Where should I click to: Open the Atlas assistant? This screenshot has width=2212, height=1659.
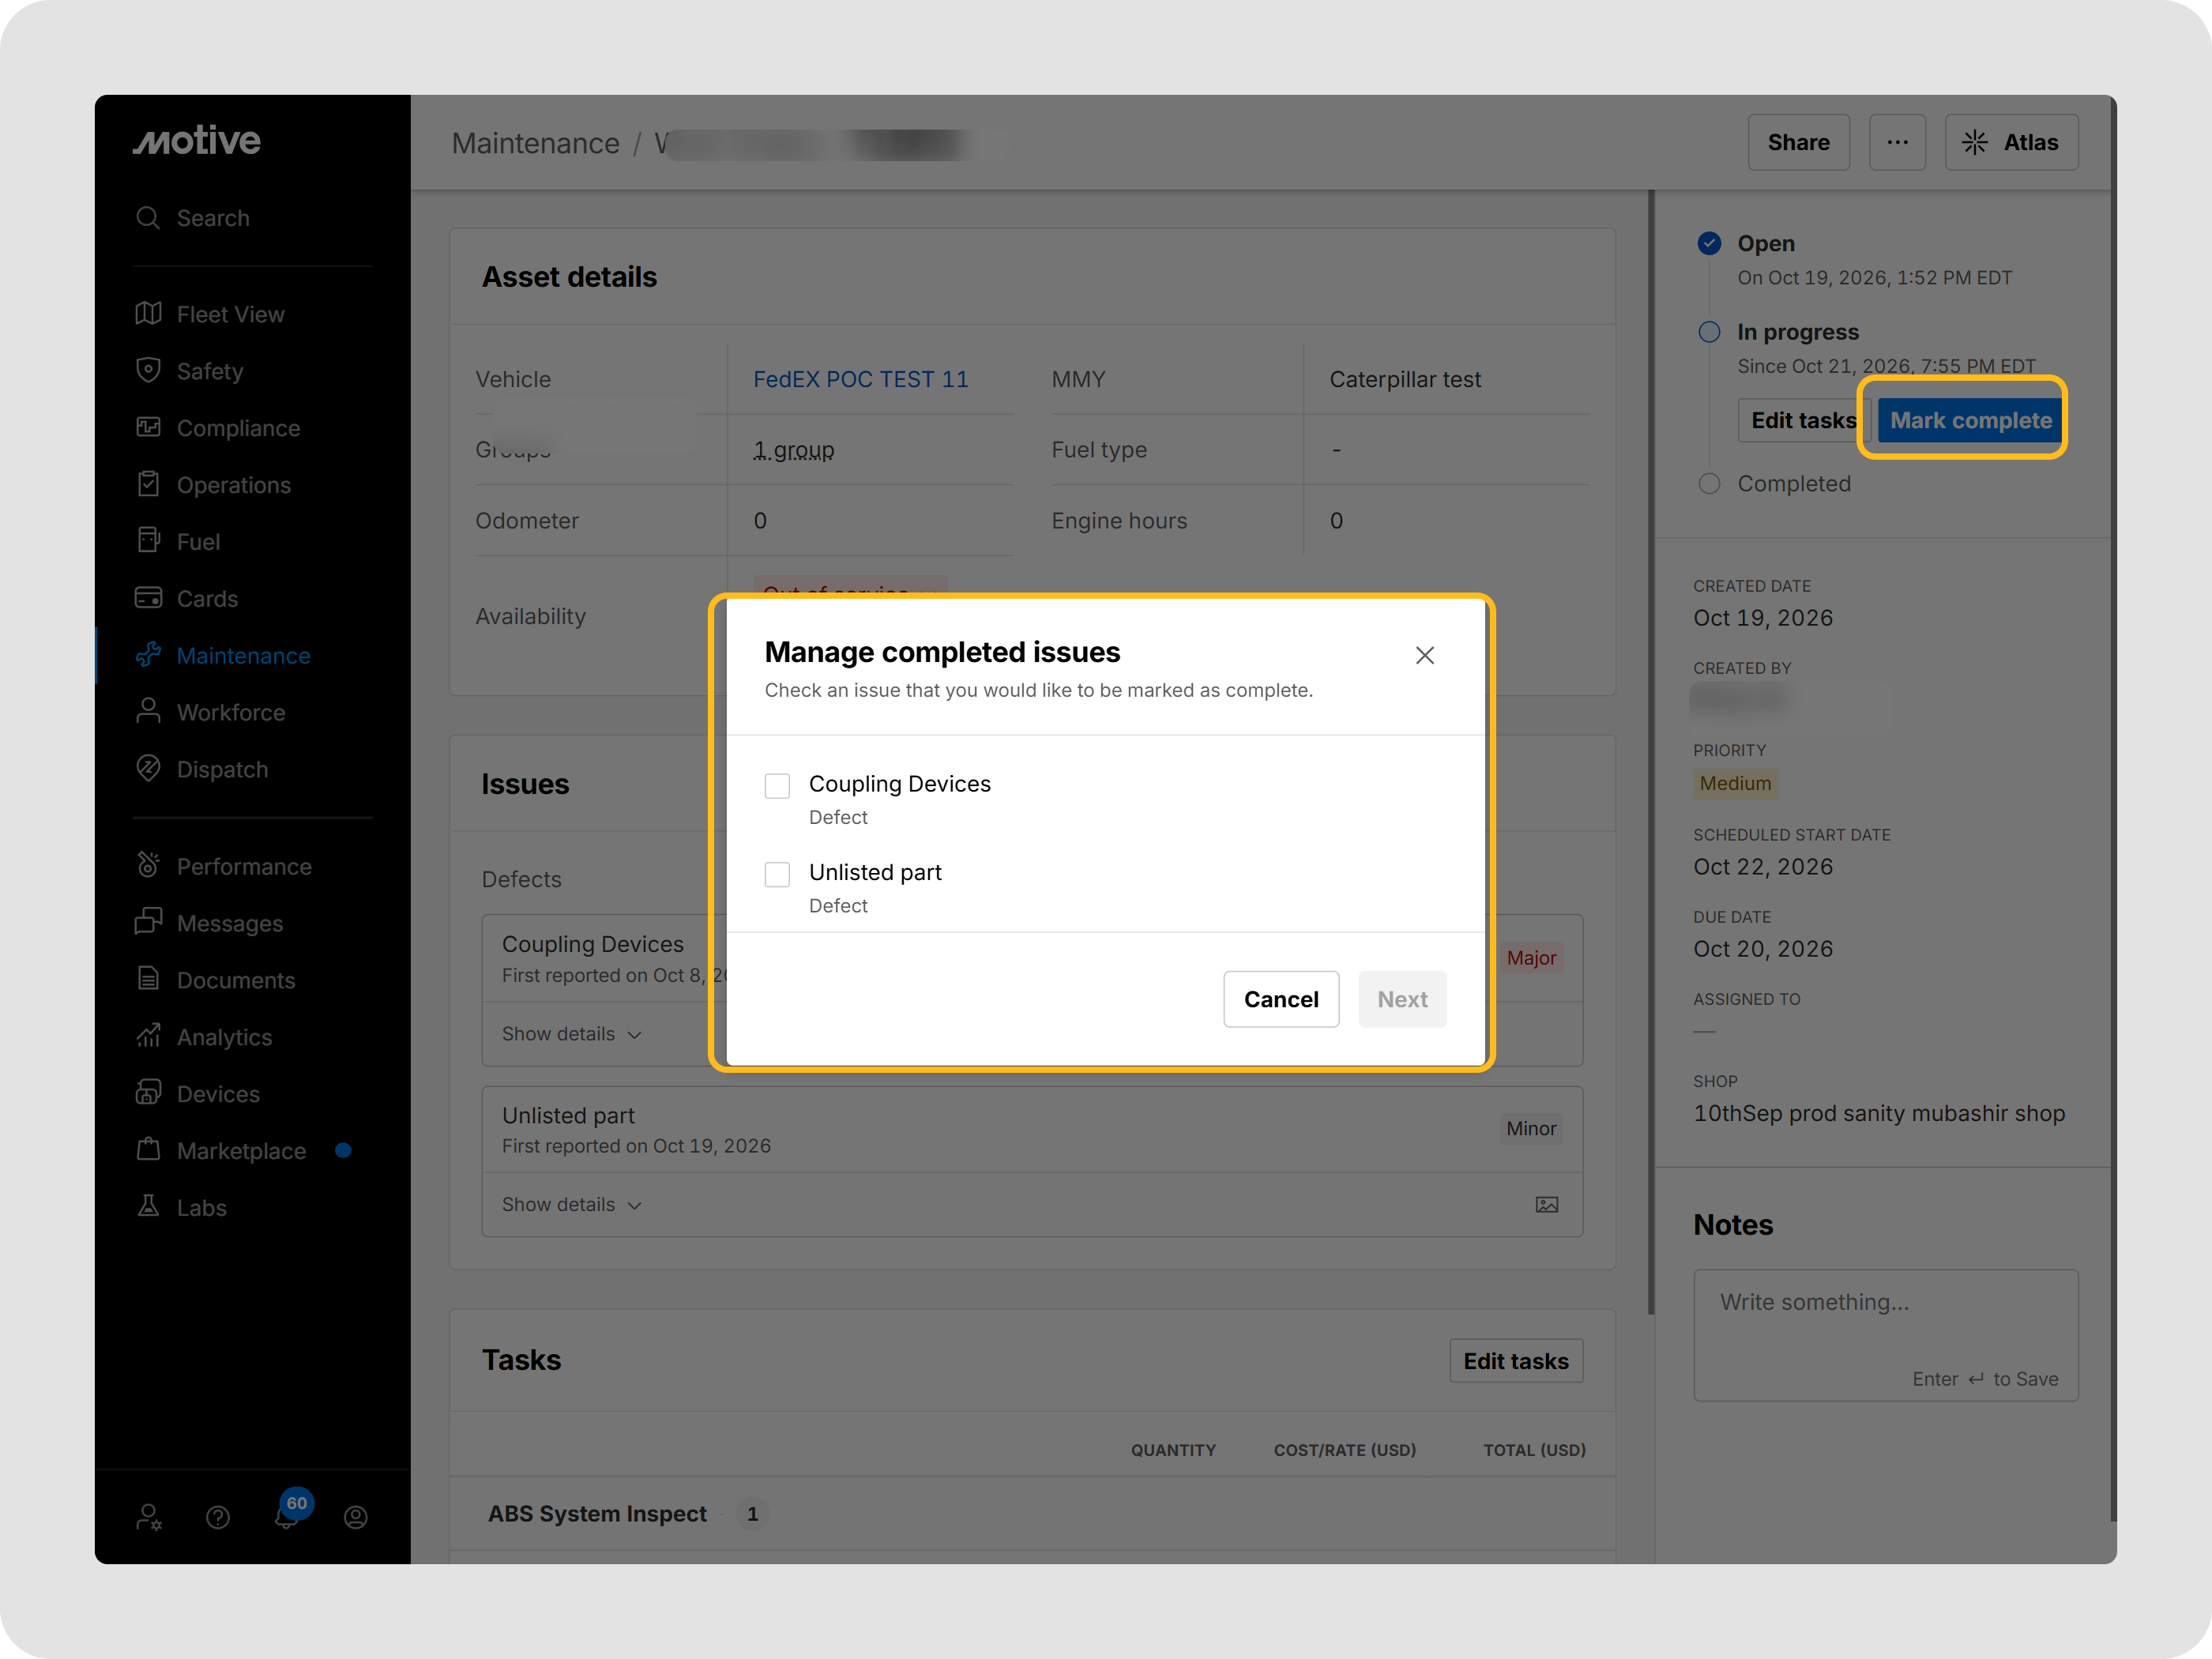pos(2011,142)
